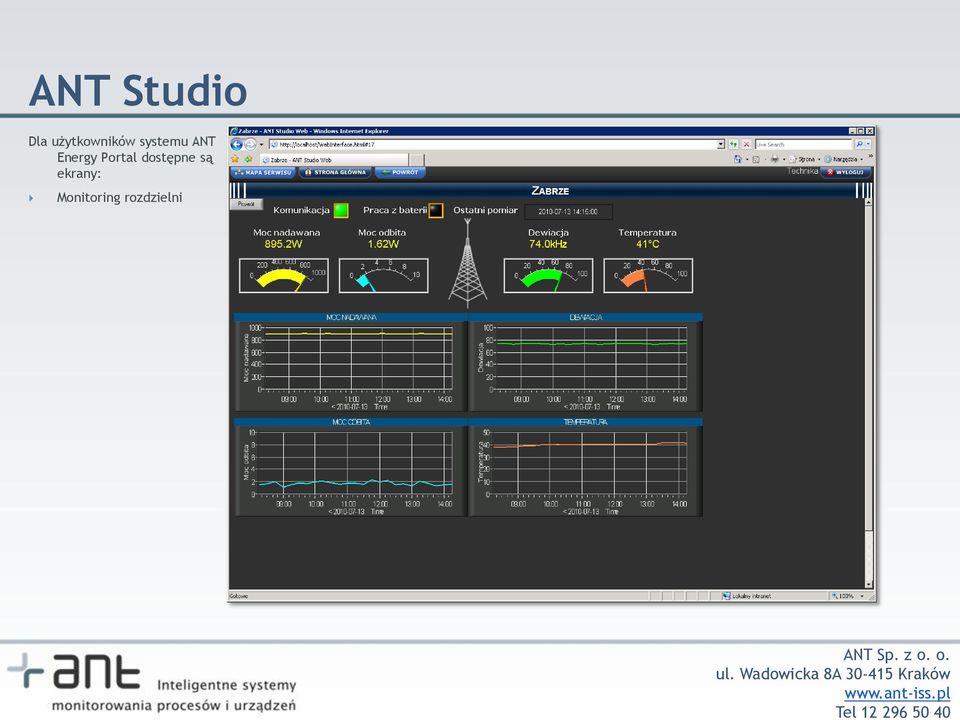The height and width of the screenshot is (720, 960).
Task: Open the Narzędzia (Tools) menu
Action: 844,159
